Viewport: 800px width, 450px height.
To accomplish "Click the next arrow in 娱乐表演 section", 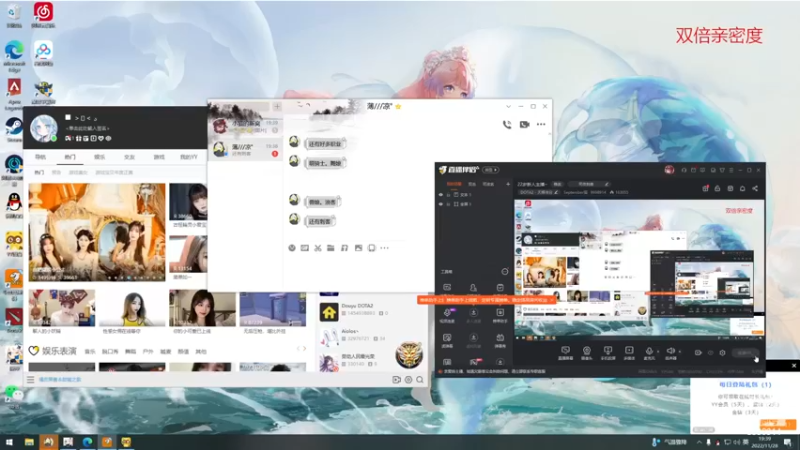I will coord(305,349).
